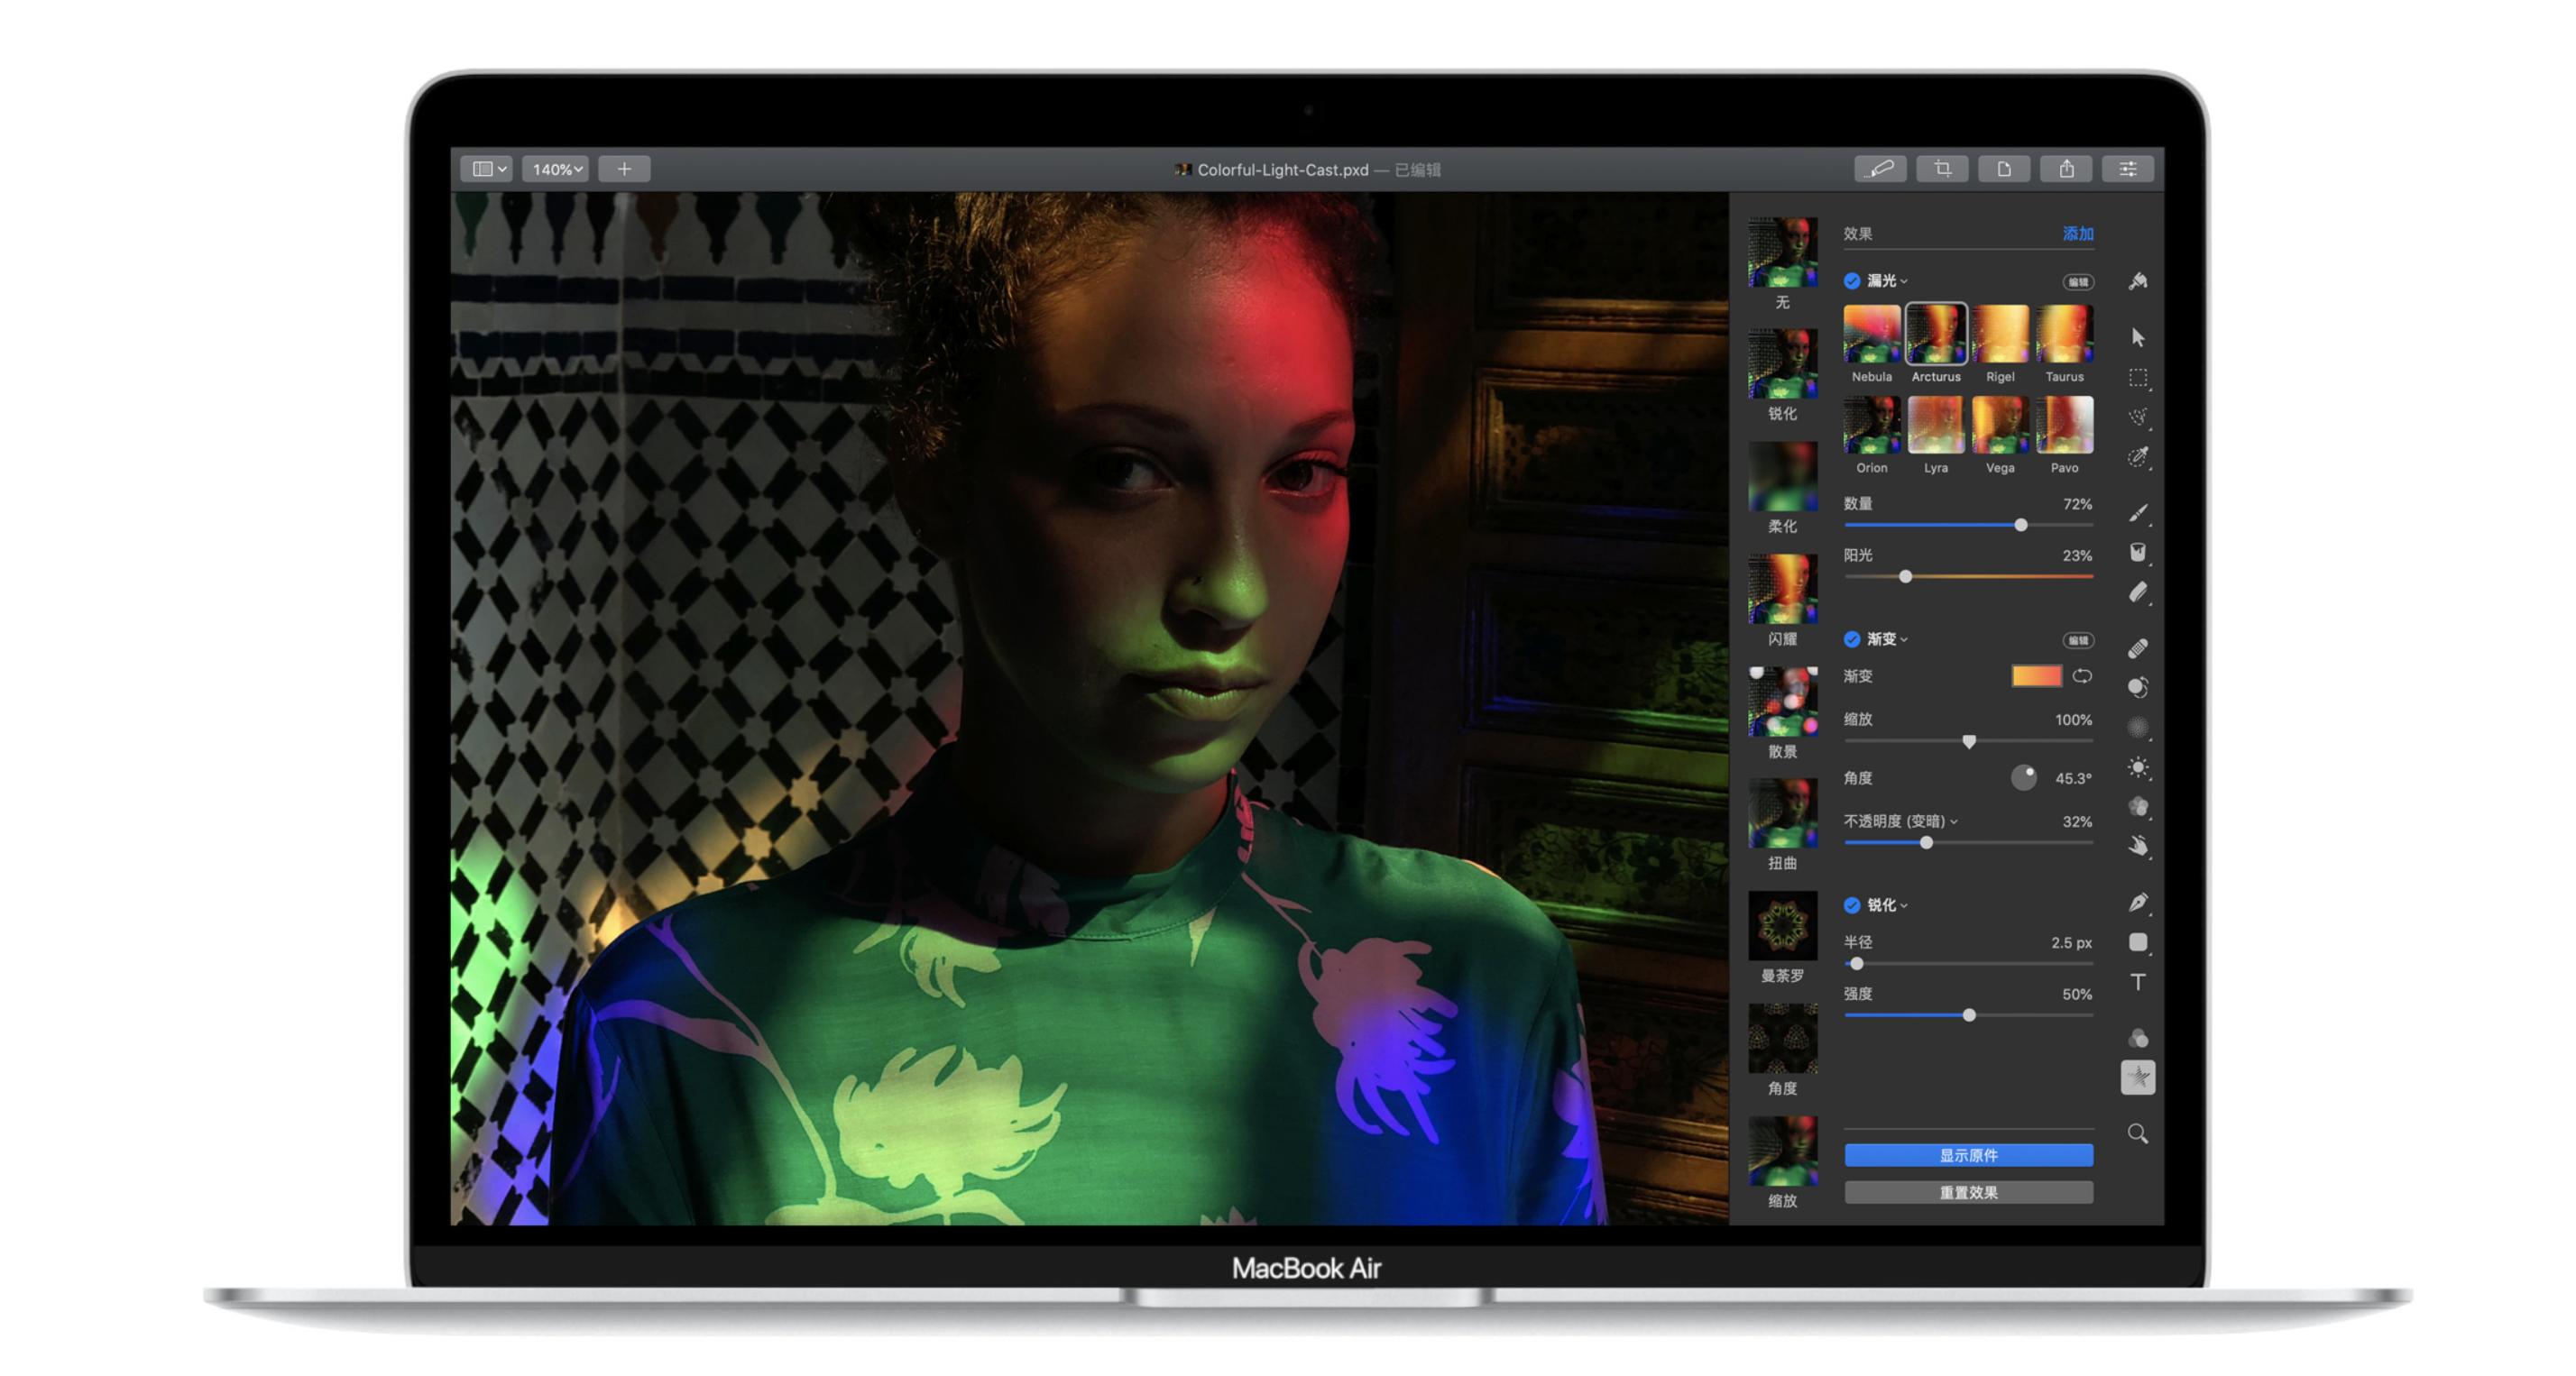The height and width of the screenshot is (1376, 2576).
Task: Open a new tab with the + button
Action: (x=625, y=169)
